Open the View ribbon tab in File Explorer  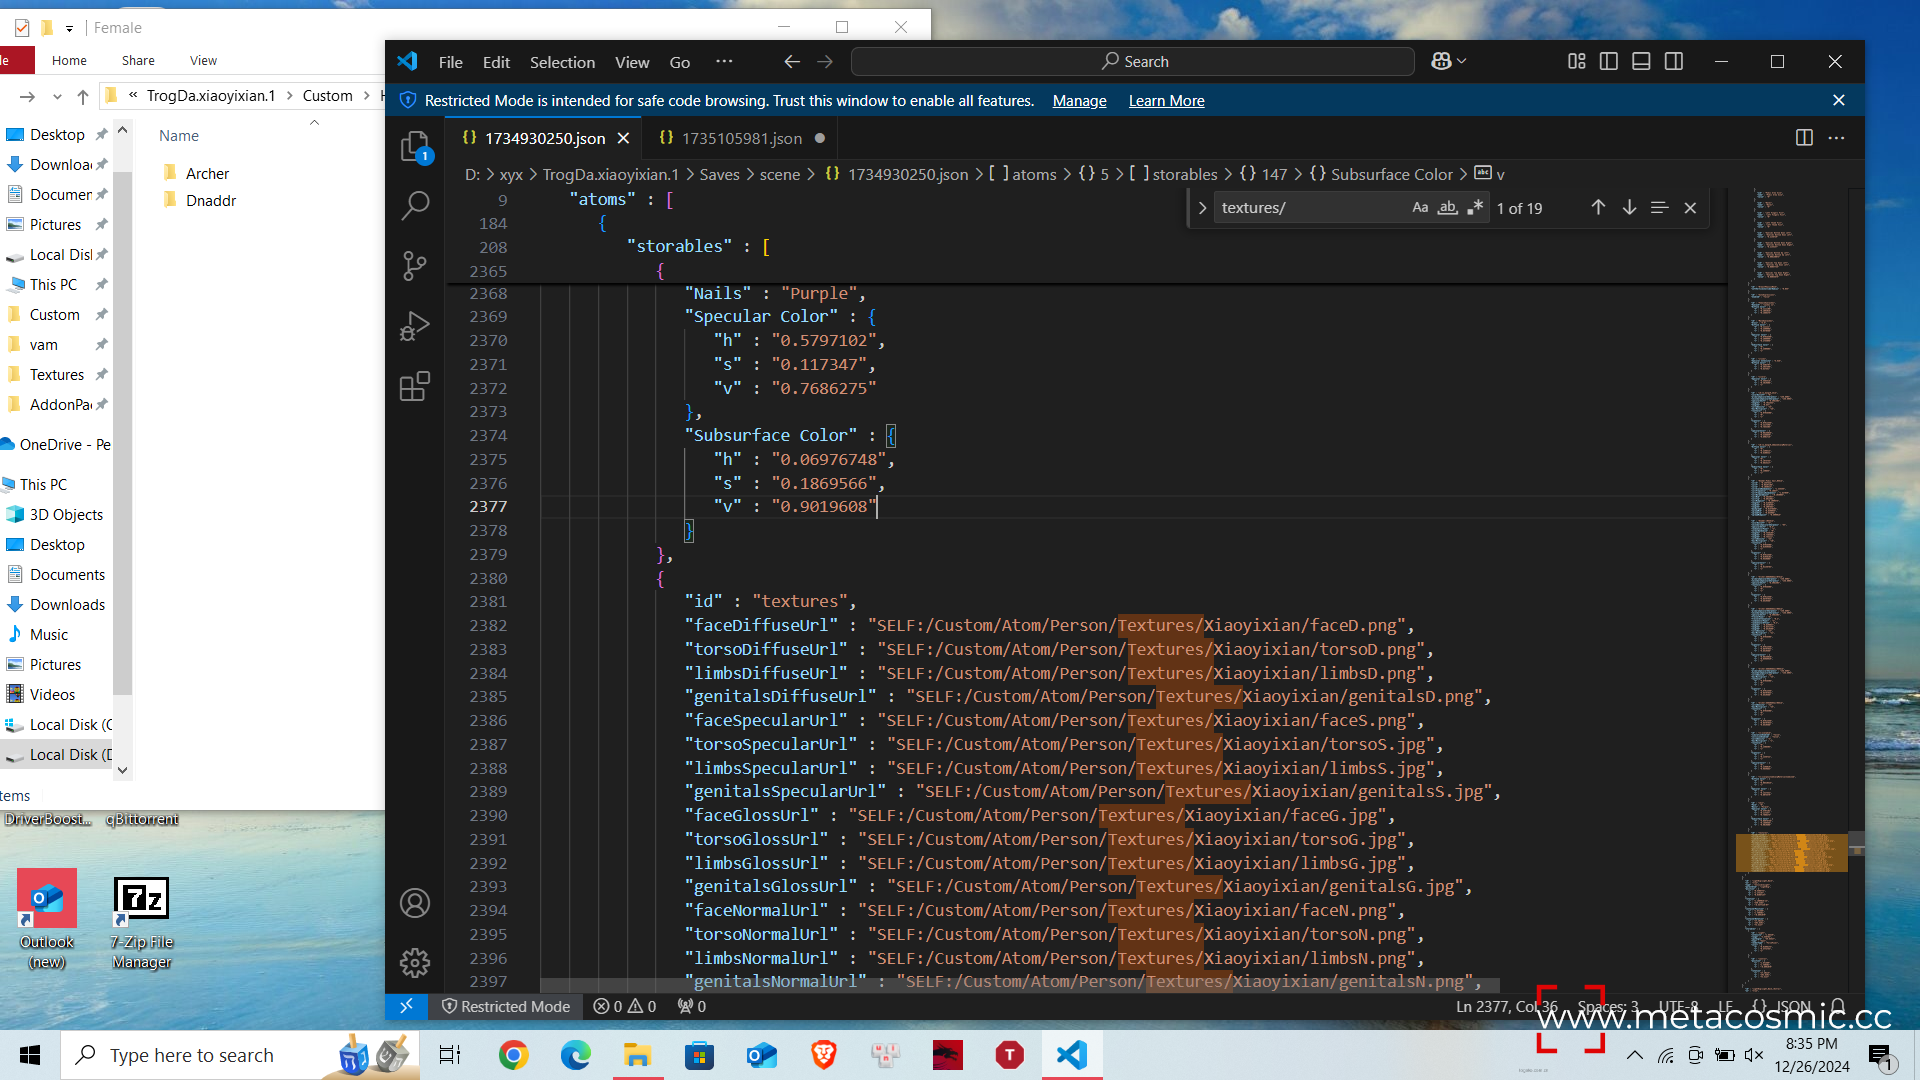[x=203, y=61]
